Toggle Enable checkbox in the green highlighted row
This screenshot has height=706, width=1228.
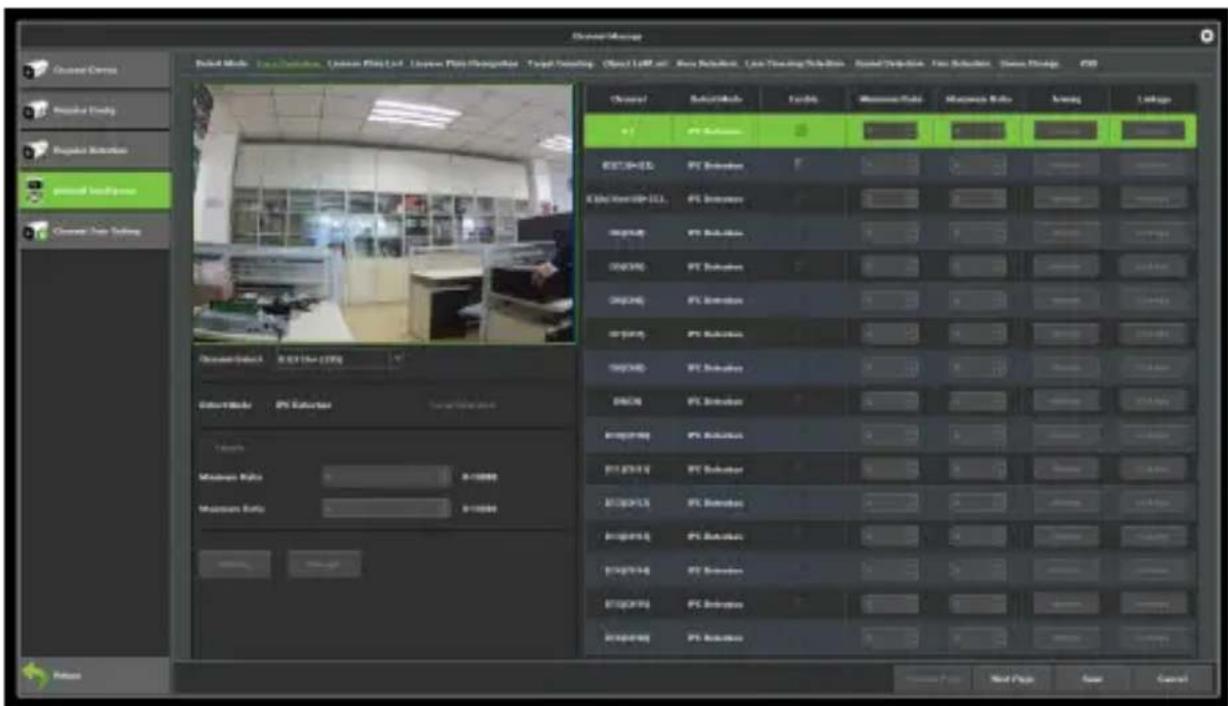coord(803,131)
